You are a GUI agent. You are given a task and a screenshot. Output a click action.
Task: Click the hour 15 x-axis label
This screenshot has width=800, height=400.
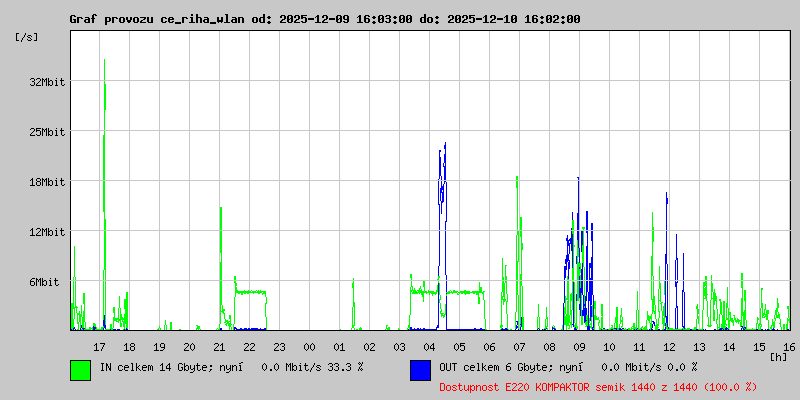pos(759,347)
